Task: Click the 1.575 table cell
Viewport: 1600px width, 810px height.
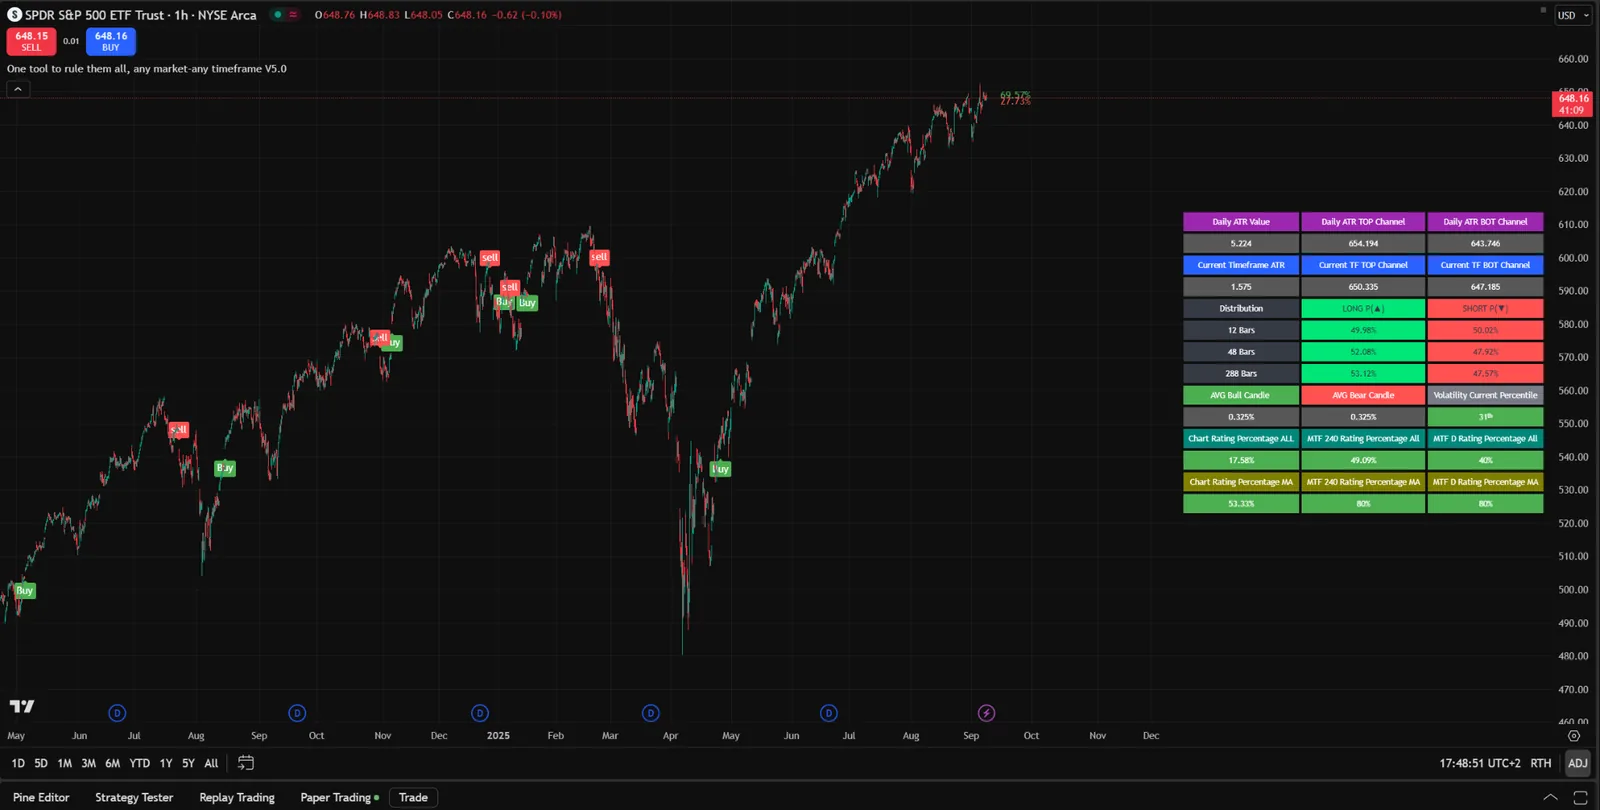Action: [x=1241, y=287]
